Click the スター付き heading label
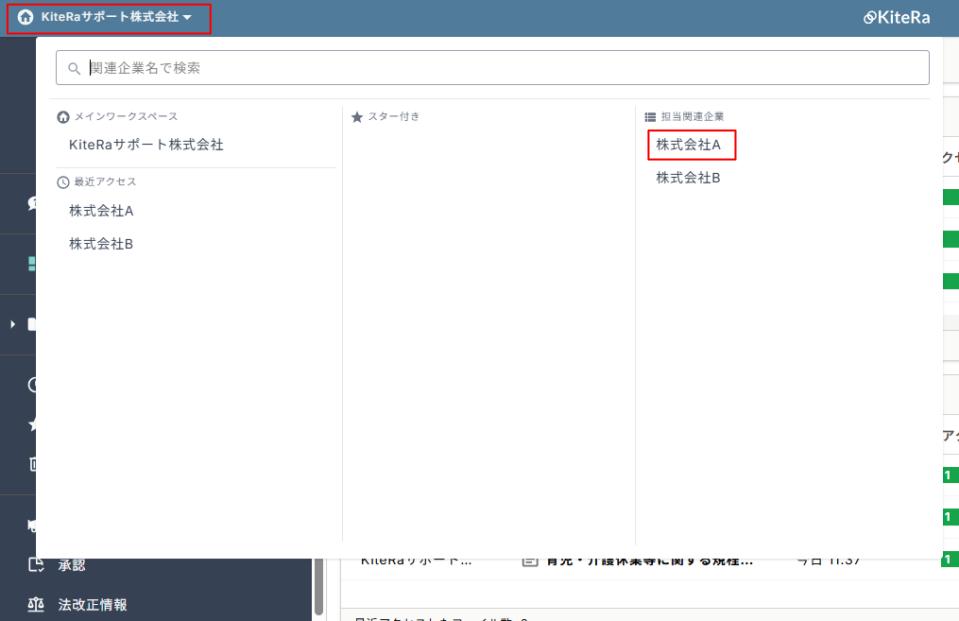Image resolution: width=959 pixels, height=621 pixels. tap(393, 116)
